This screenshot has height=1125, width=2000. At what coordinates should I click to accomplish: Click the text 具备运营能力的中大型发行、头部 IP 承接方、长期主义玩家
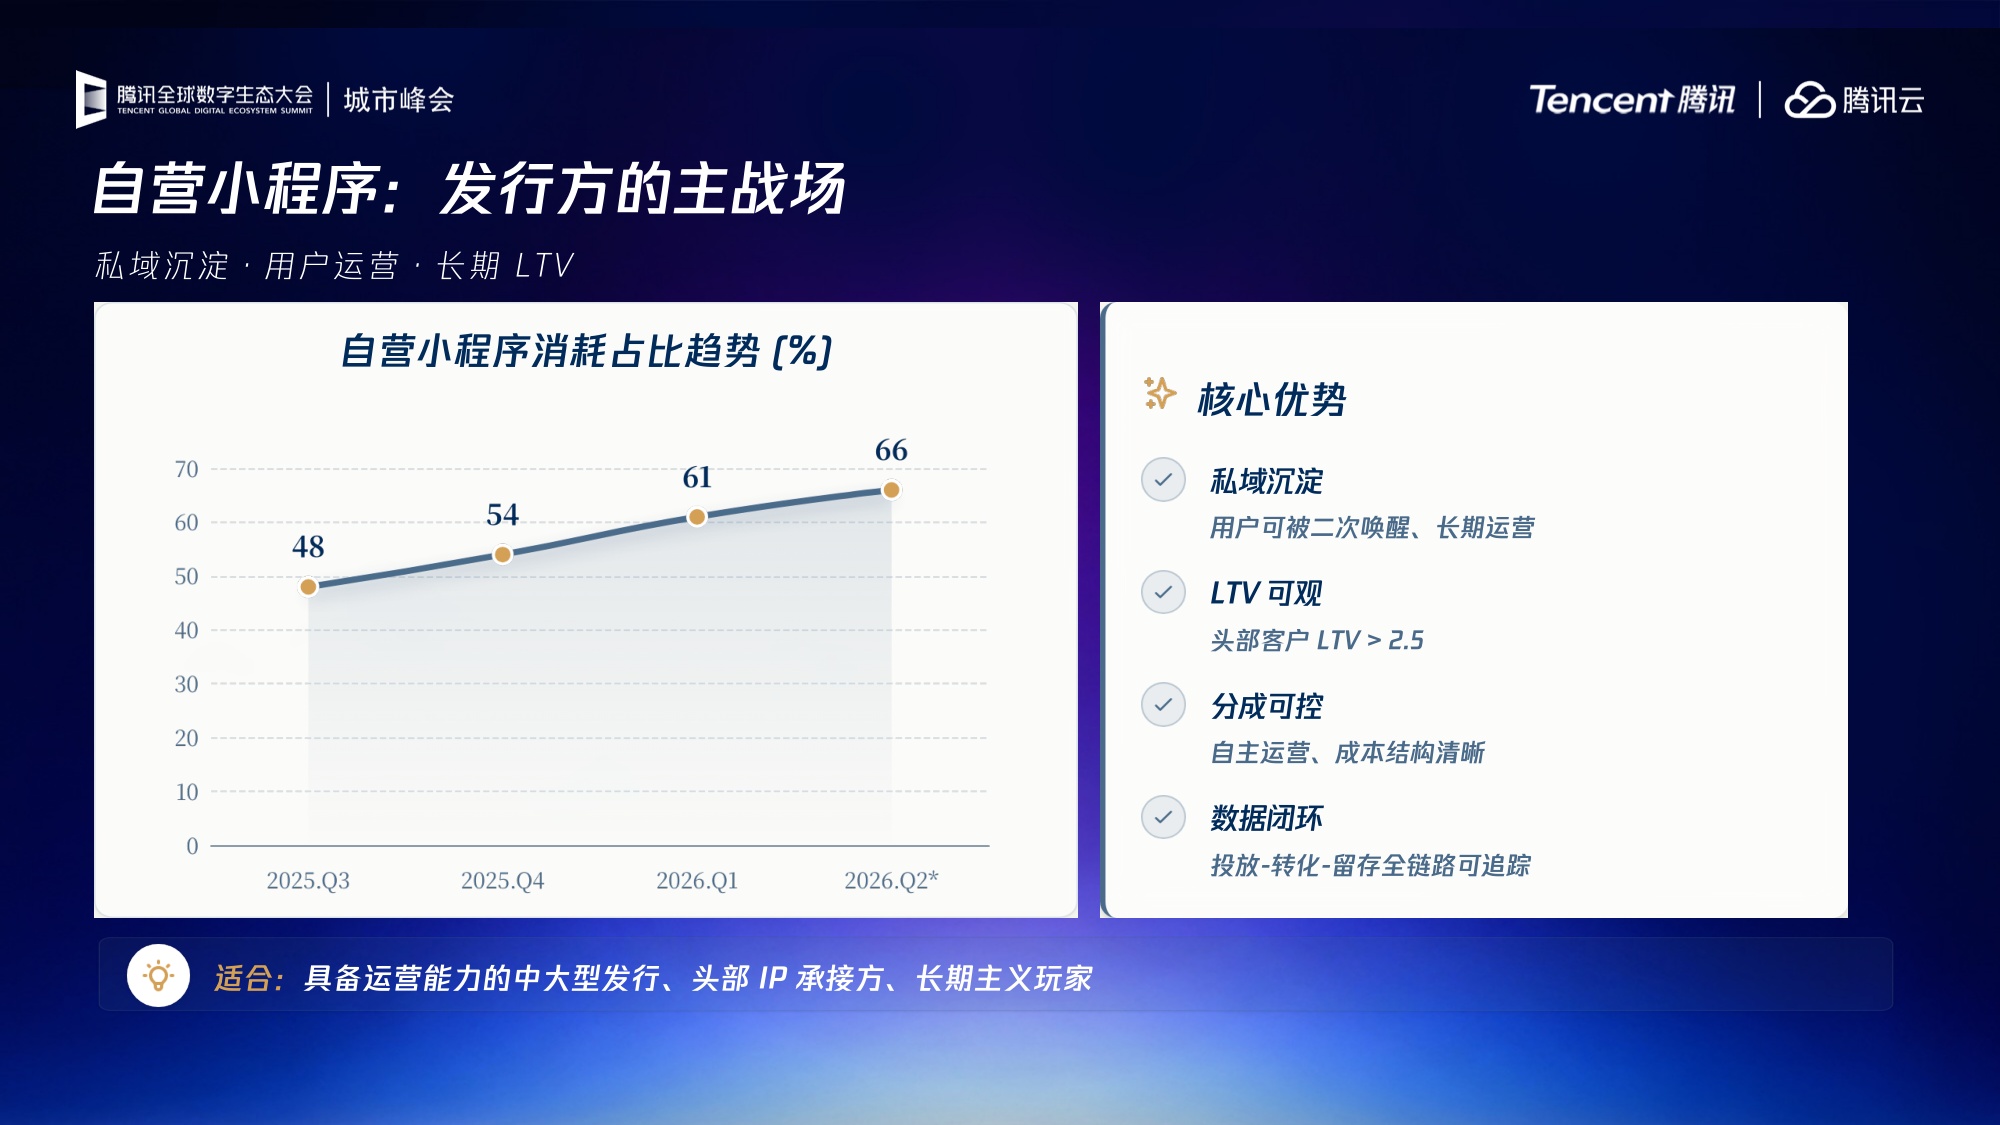coord(698,977)
